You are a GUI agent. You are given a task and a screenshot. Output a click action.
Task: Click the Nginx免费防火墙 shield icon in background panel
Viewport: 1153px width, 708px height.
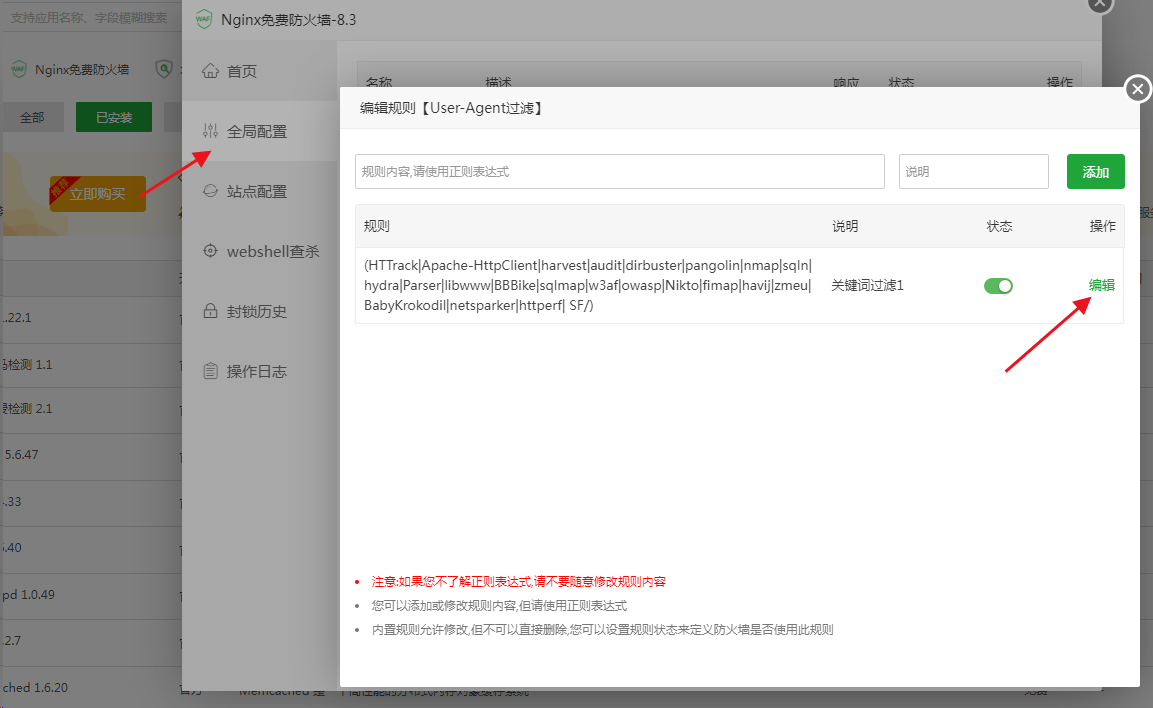click(18, 69)
